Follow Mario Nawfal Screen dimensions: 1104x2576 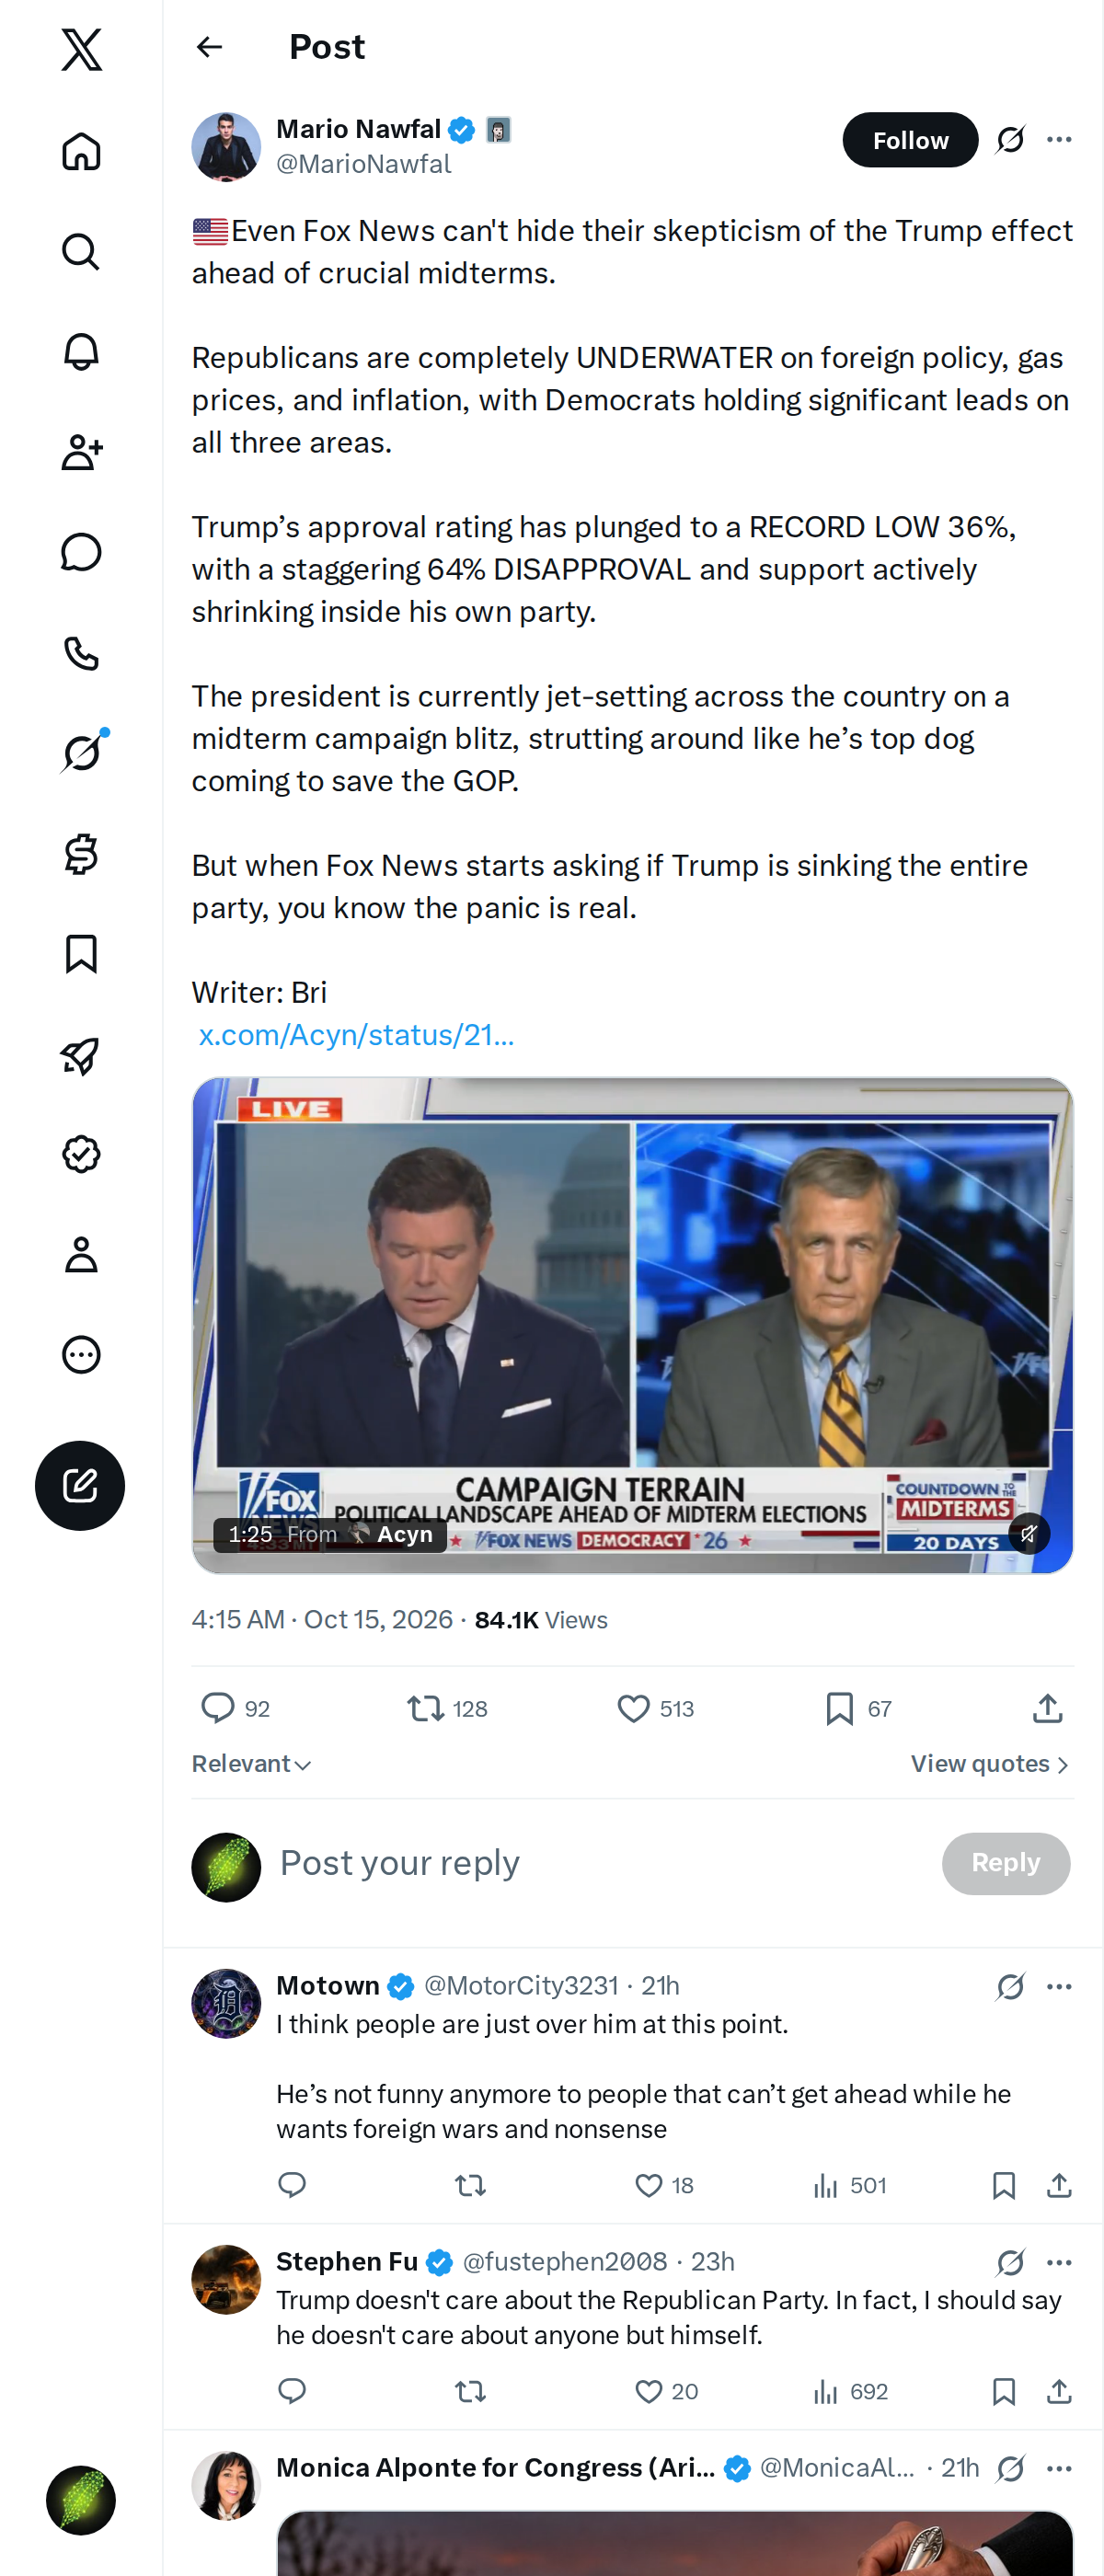910,140
